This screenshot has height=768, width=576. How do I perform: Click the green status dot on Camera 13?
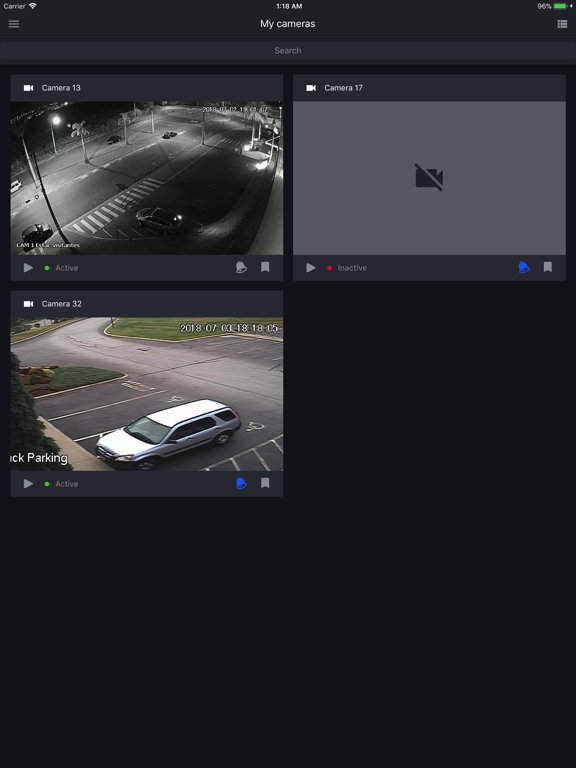(47, 268)
